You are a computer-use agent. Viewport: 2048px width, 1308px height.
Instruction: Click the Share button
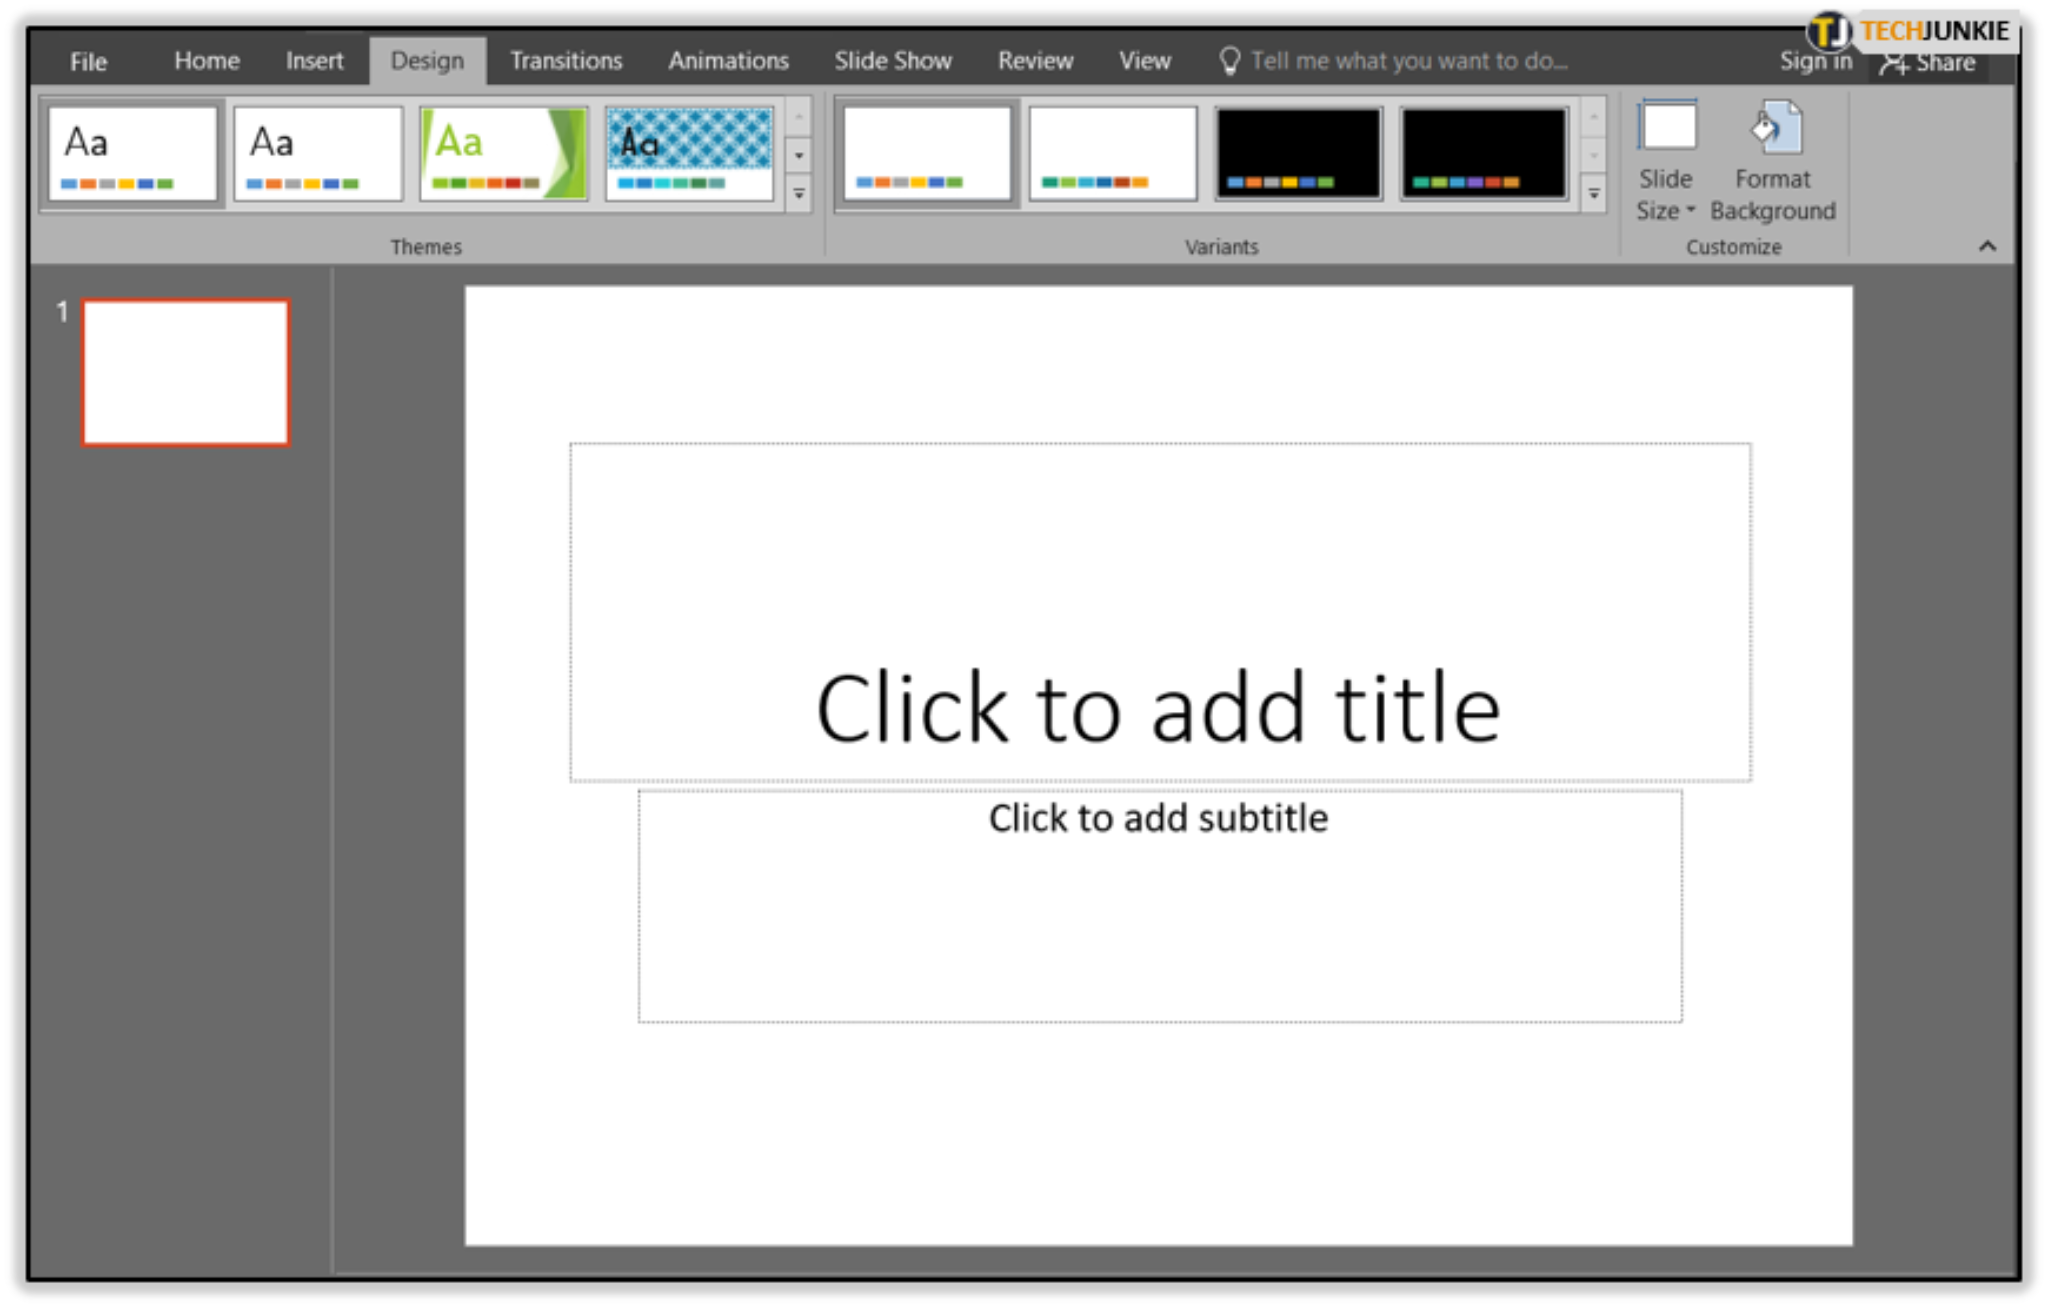[1932, 60]
